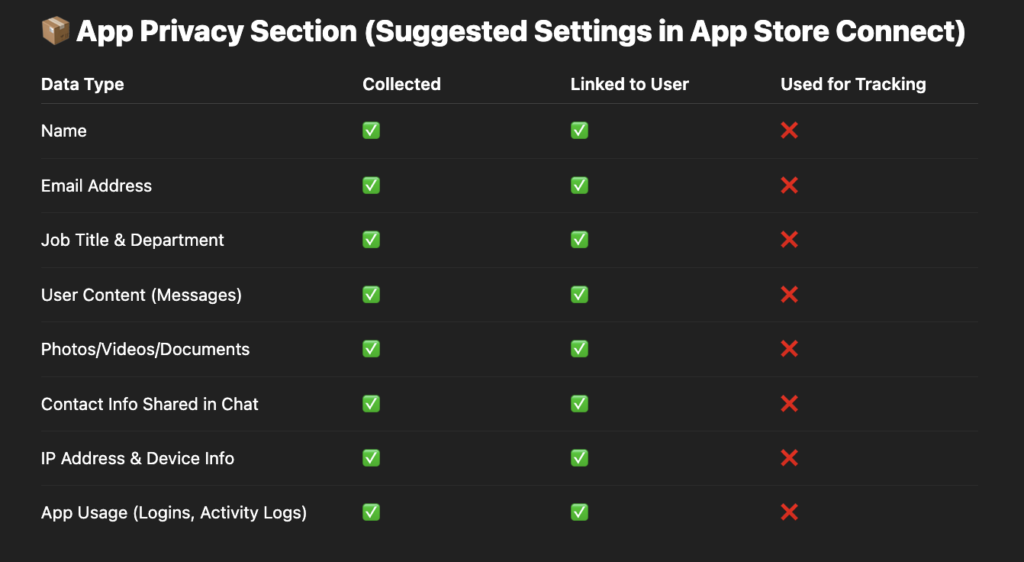The width and height of the screenshot is (1024, 562).
Task: Click the tracking X for User Content (Messages)
Action: (789, 294)
